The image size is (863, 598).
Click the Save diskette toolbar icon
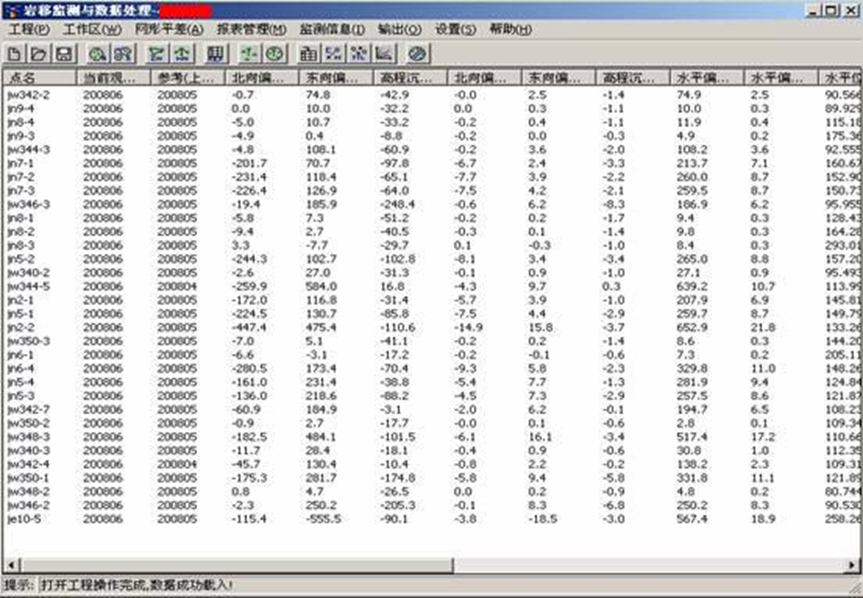(61, 53)
